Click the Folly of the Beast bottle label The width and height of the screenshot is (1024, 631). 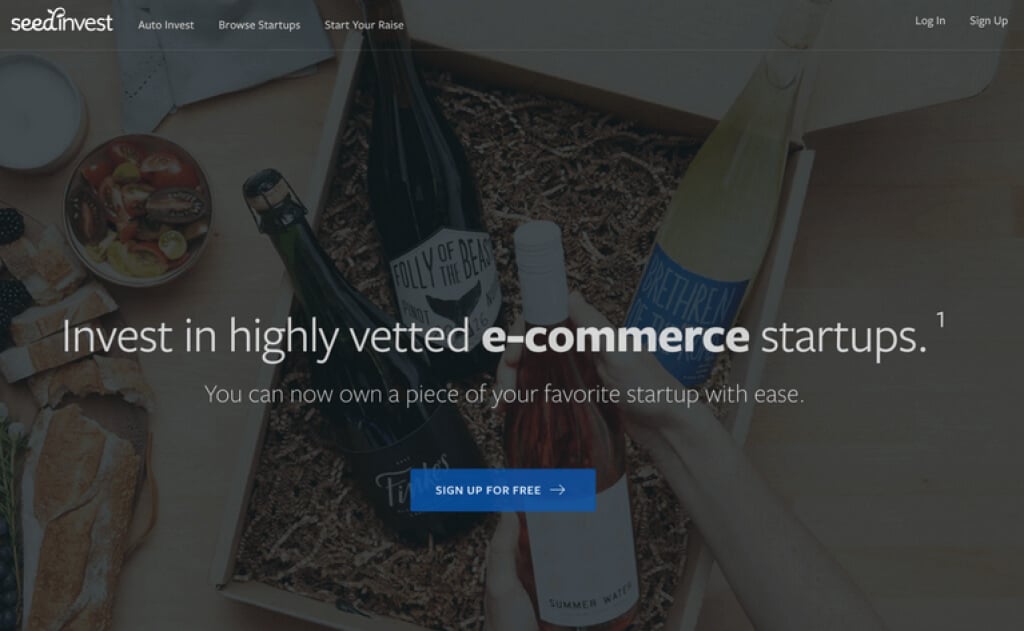tap(443, 283)
